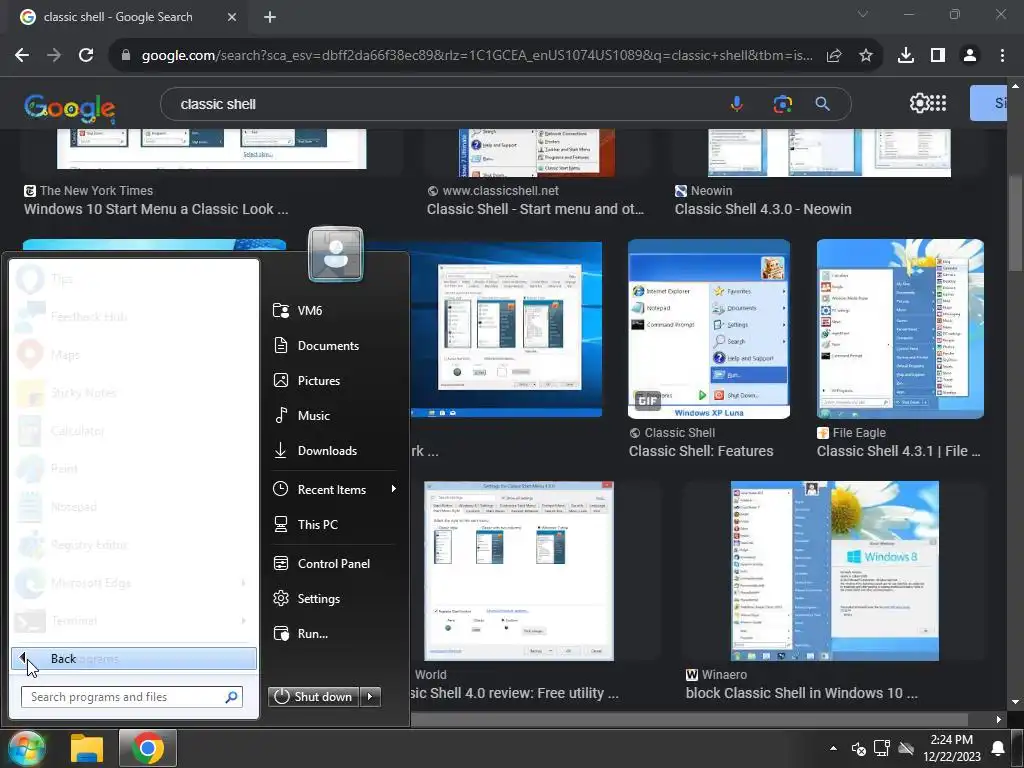Image resolution: width=1024 pixels, height=768 pixels.
Task: Open the Winaero Windows 8 thumbnail
Action: tap(835, 571)
